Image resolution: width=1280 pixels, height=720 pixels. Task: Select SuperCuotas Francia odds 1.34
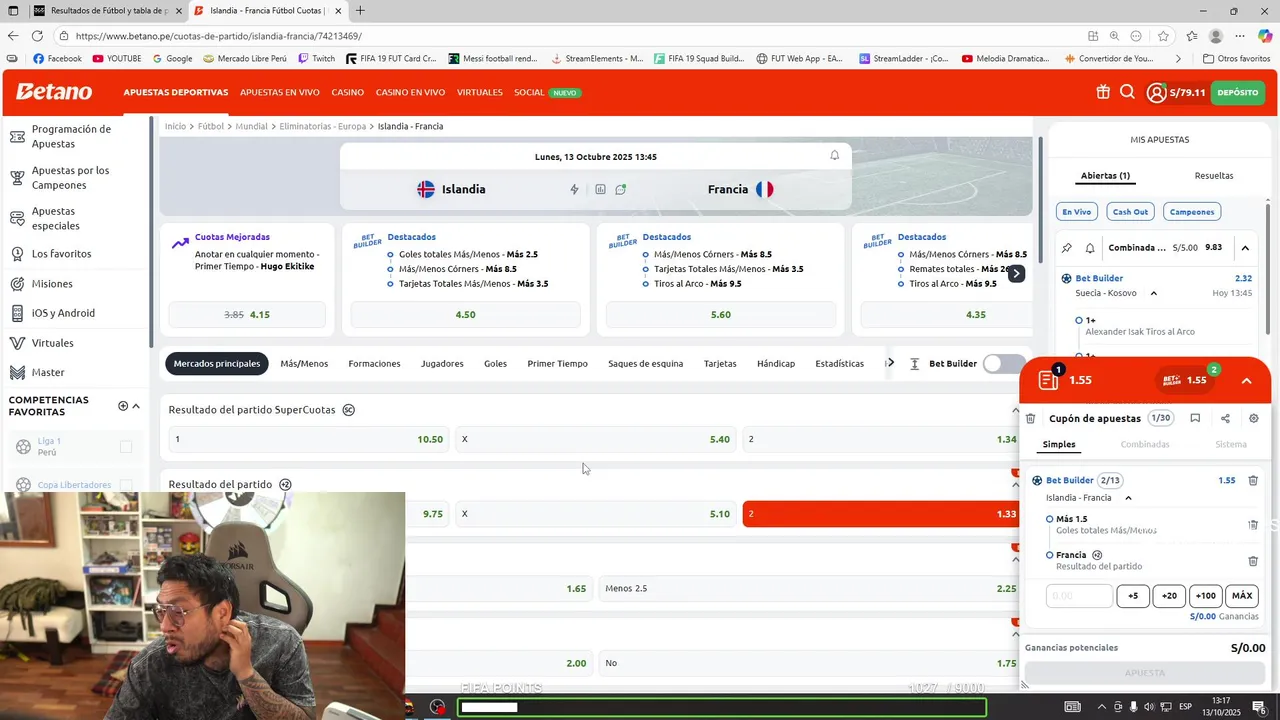(880, 439)
